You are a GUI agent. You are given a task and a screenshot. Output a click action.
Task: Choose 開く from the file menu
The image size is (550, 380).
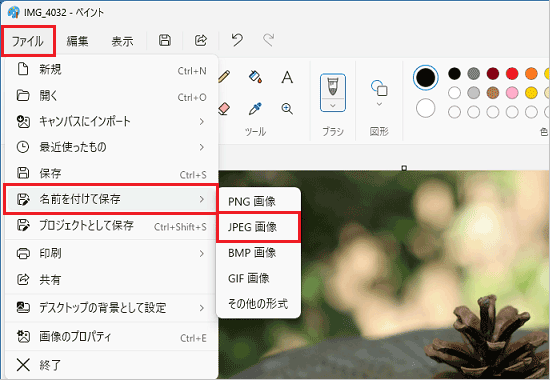(x=112, y=95)
